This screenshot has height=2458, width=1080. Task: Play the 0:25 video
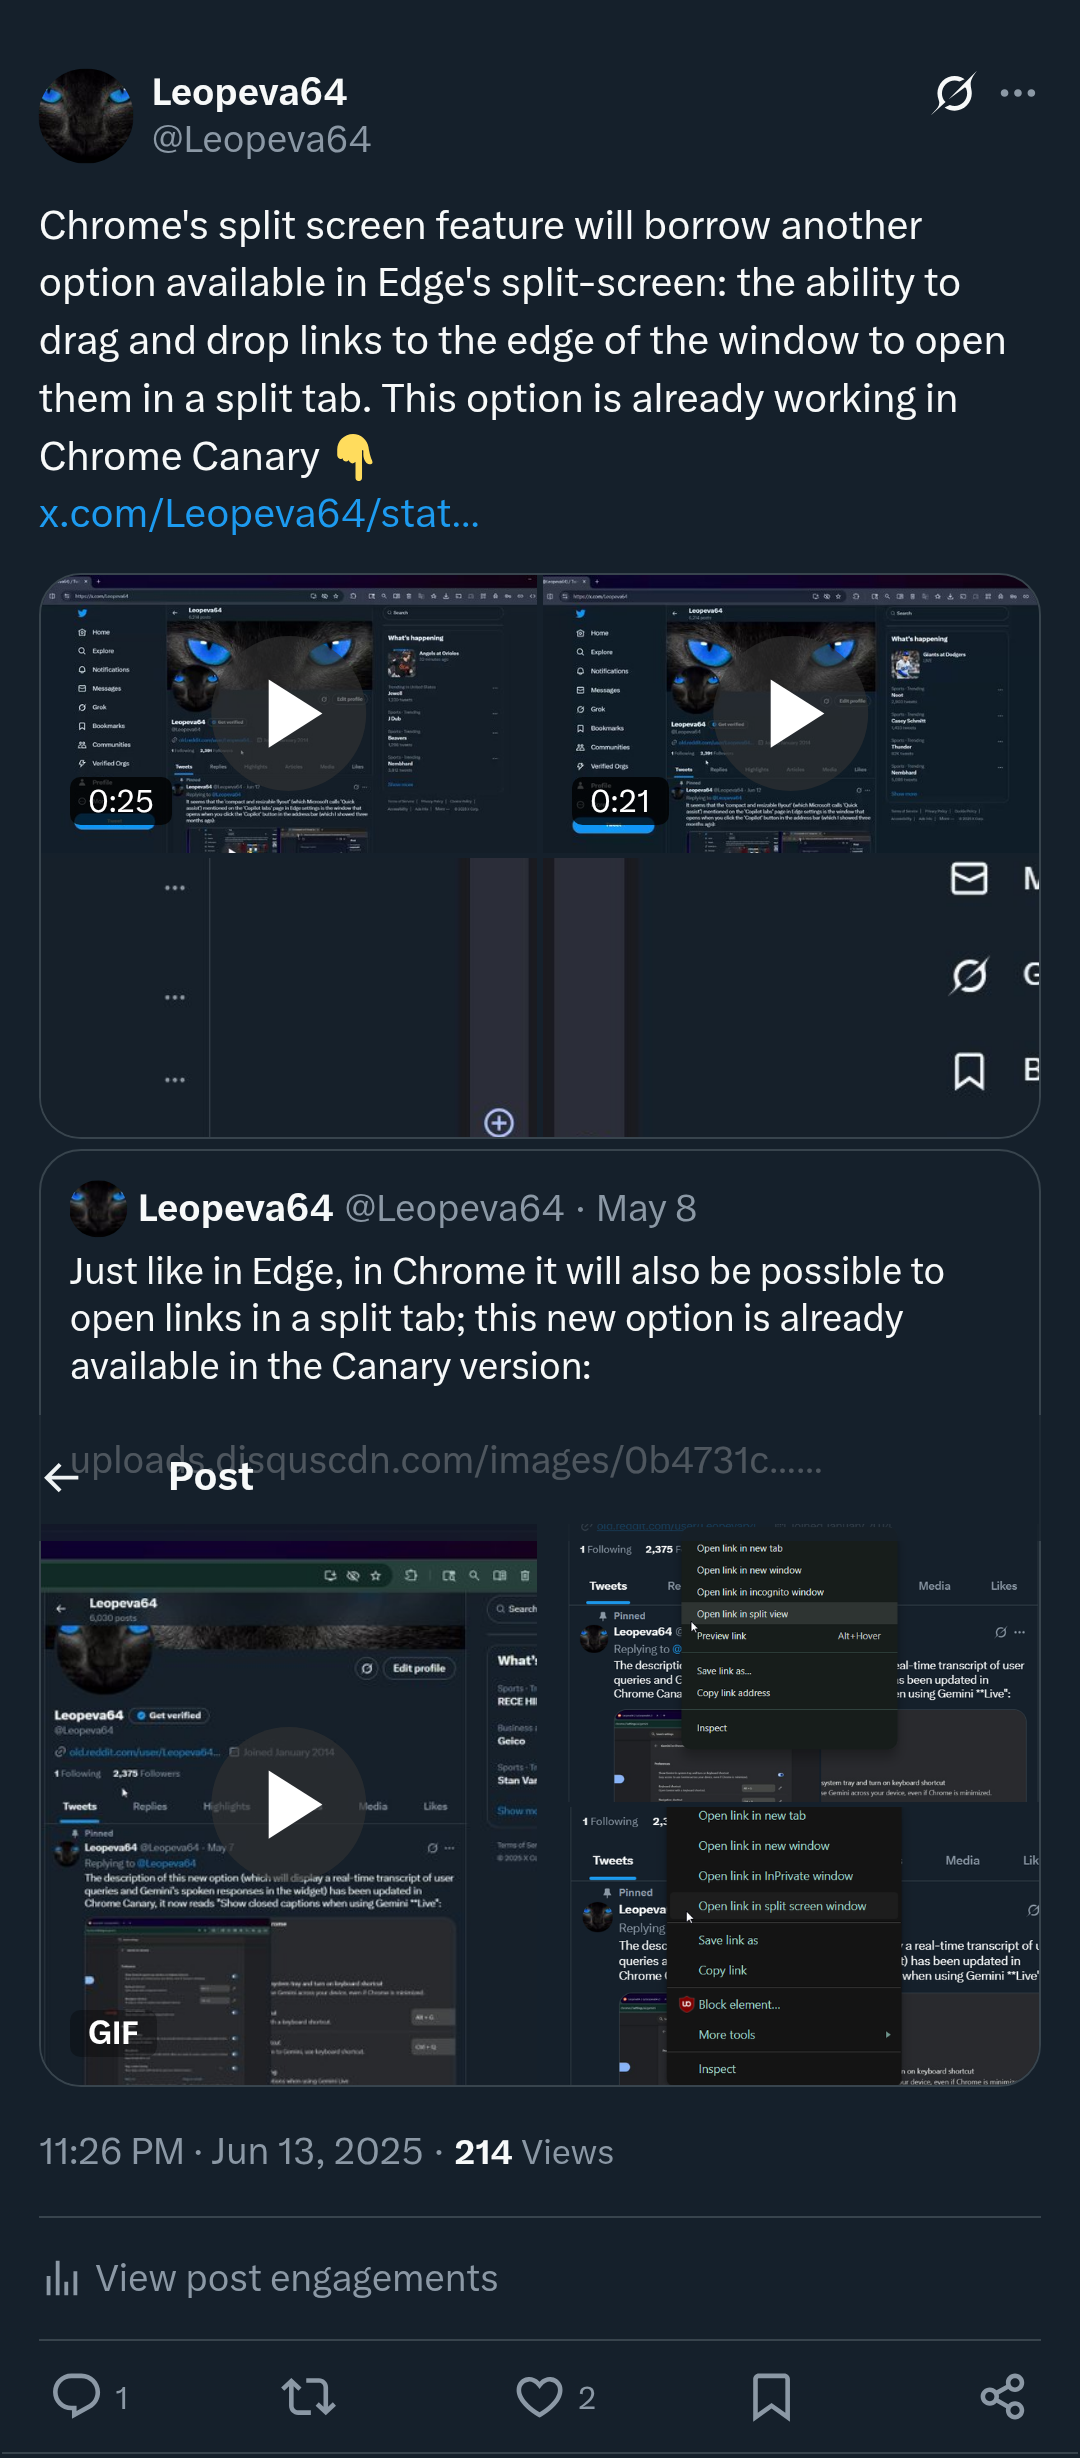pyautogui.click(x=290, y=714)
